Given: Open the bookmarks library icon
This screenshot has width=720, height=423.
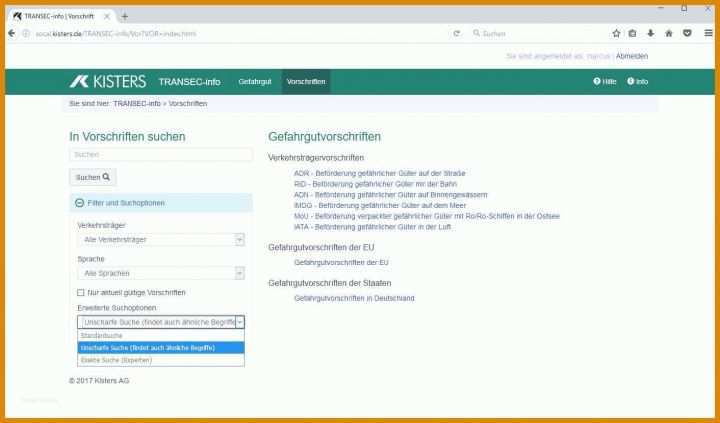Looking at the screenshot, I should (x=632, y=34).
